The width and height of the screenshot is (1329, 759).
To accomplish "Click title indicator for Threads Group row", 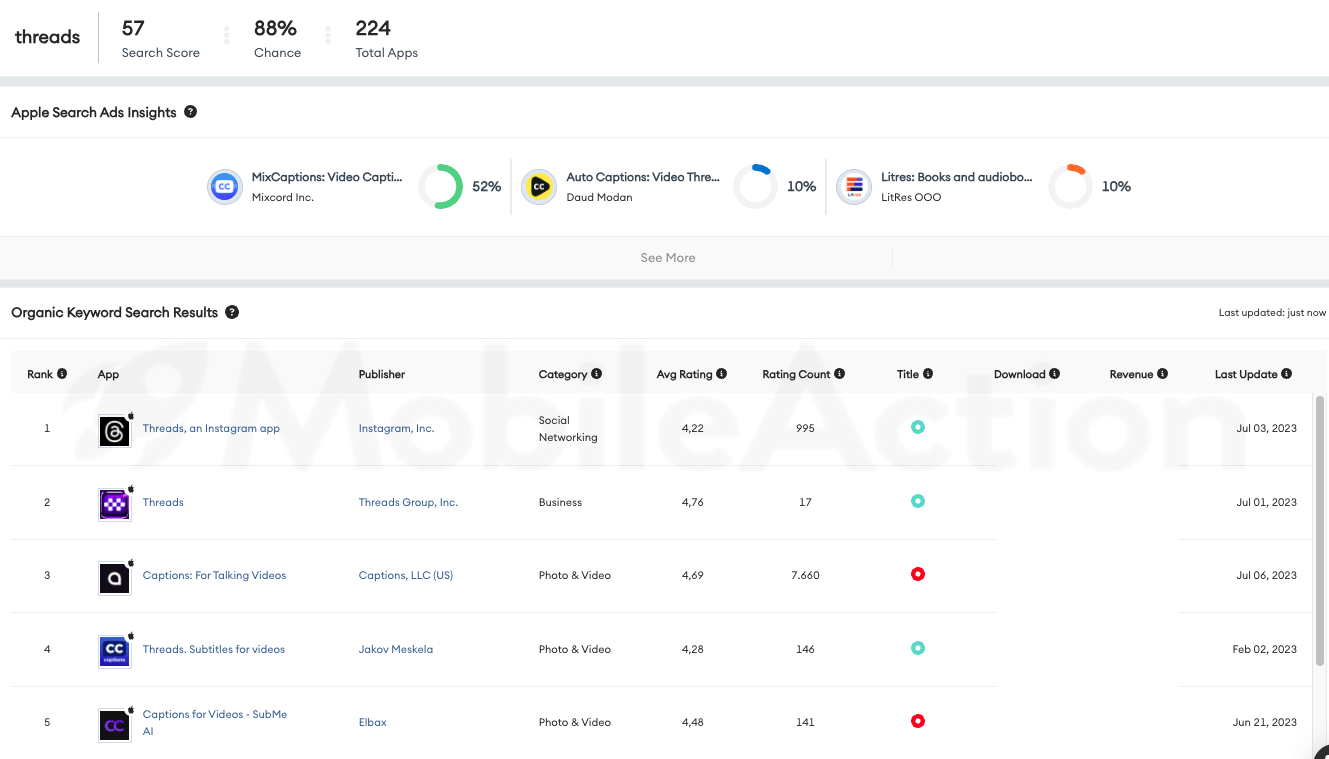I will click(918, 501).
